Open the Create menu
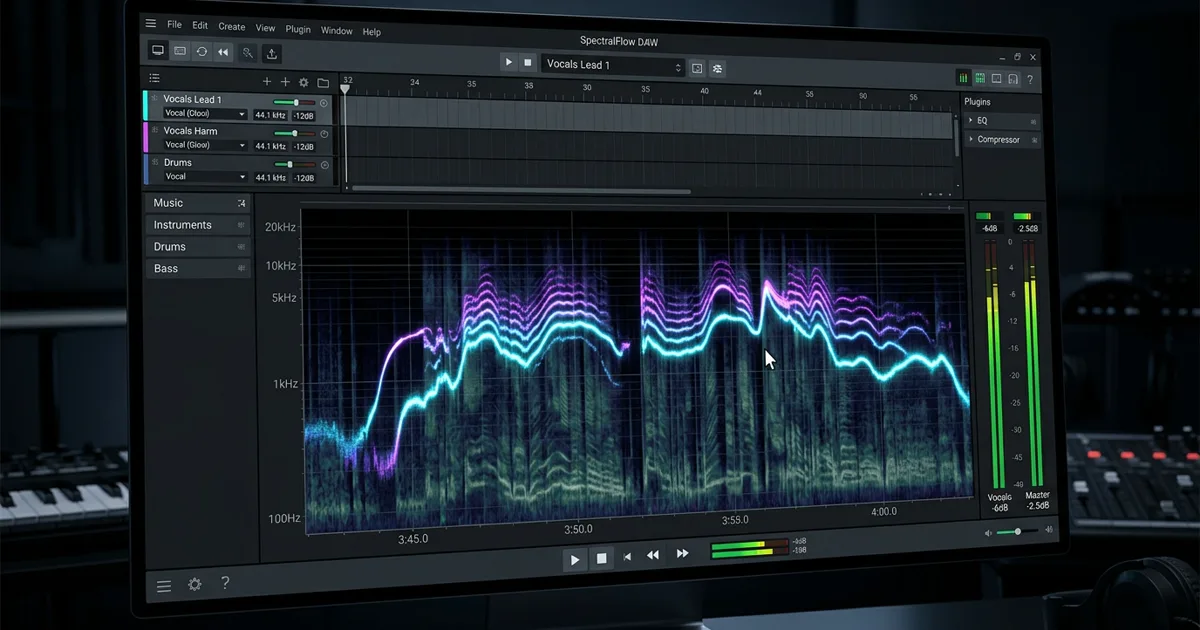 231,27
